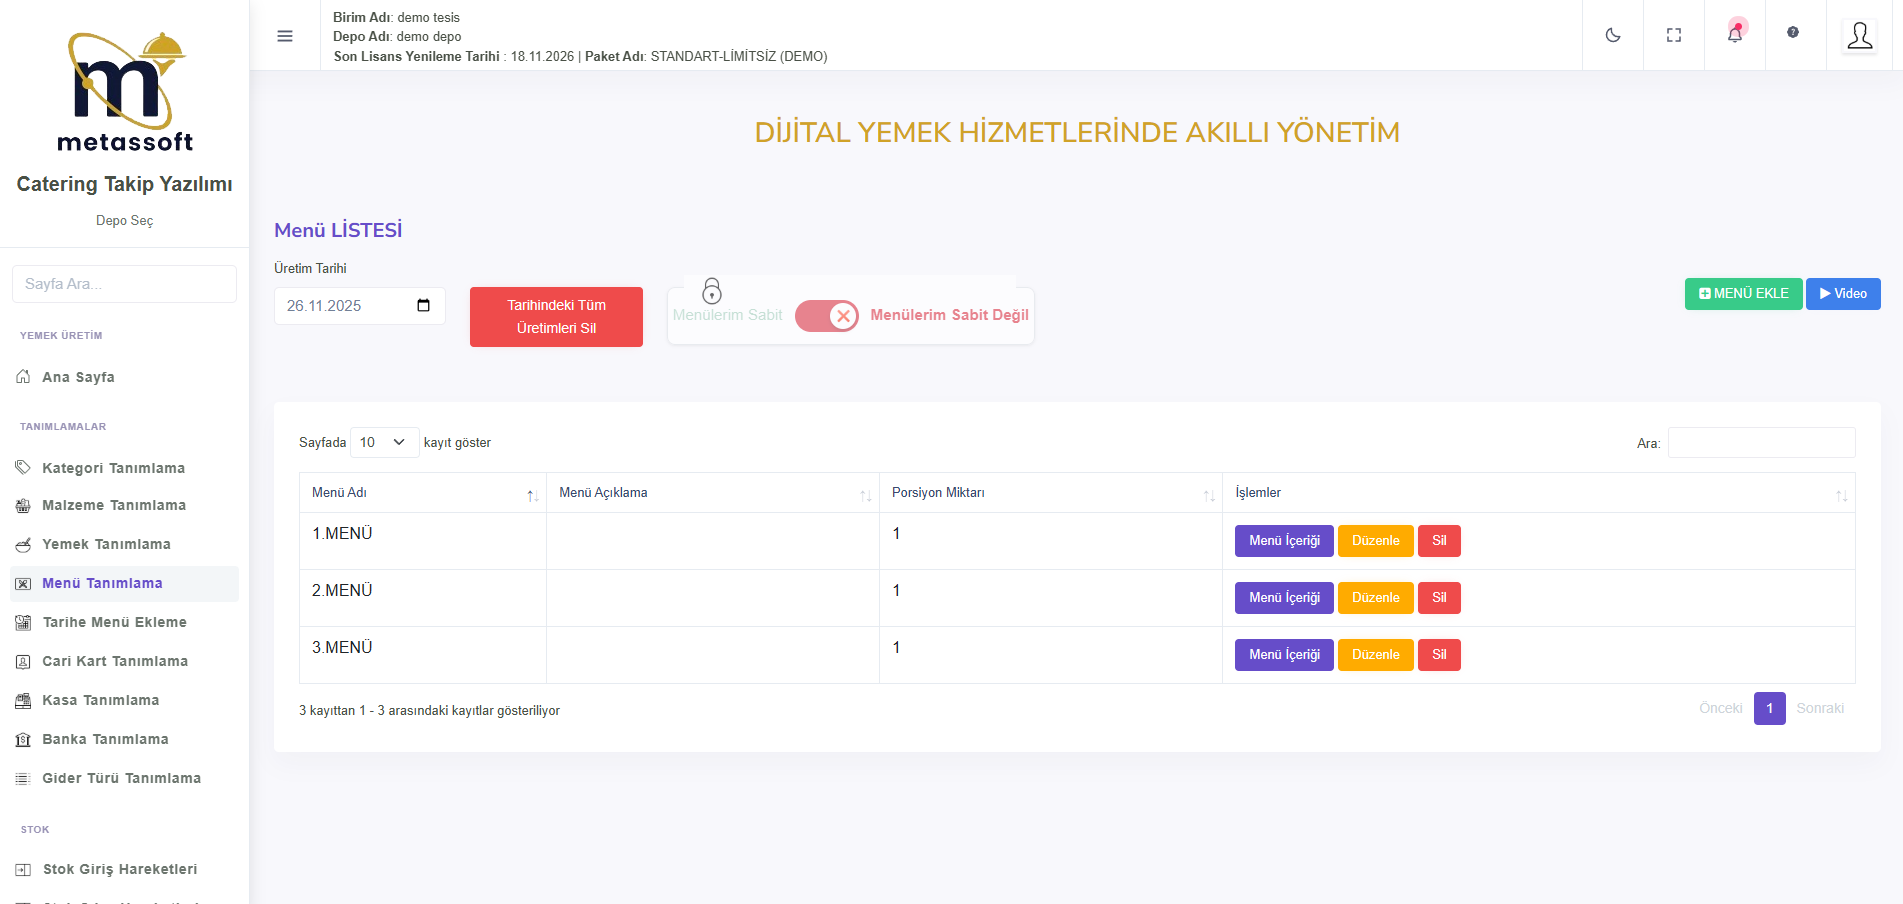Open Tarihe Menü Ekleme sidebar item
The height and width of the screenshot is (904, 1903).
pos(114,622)
